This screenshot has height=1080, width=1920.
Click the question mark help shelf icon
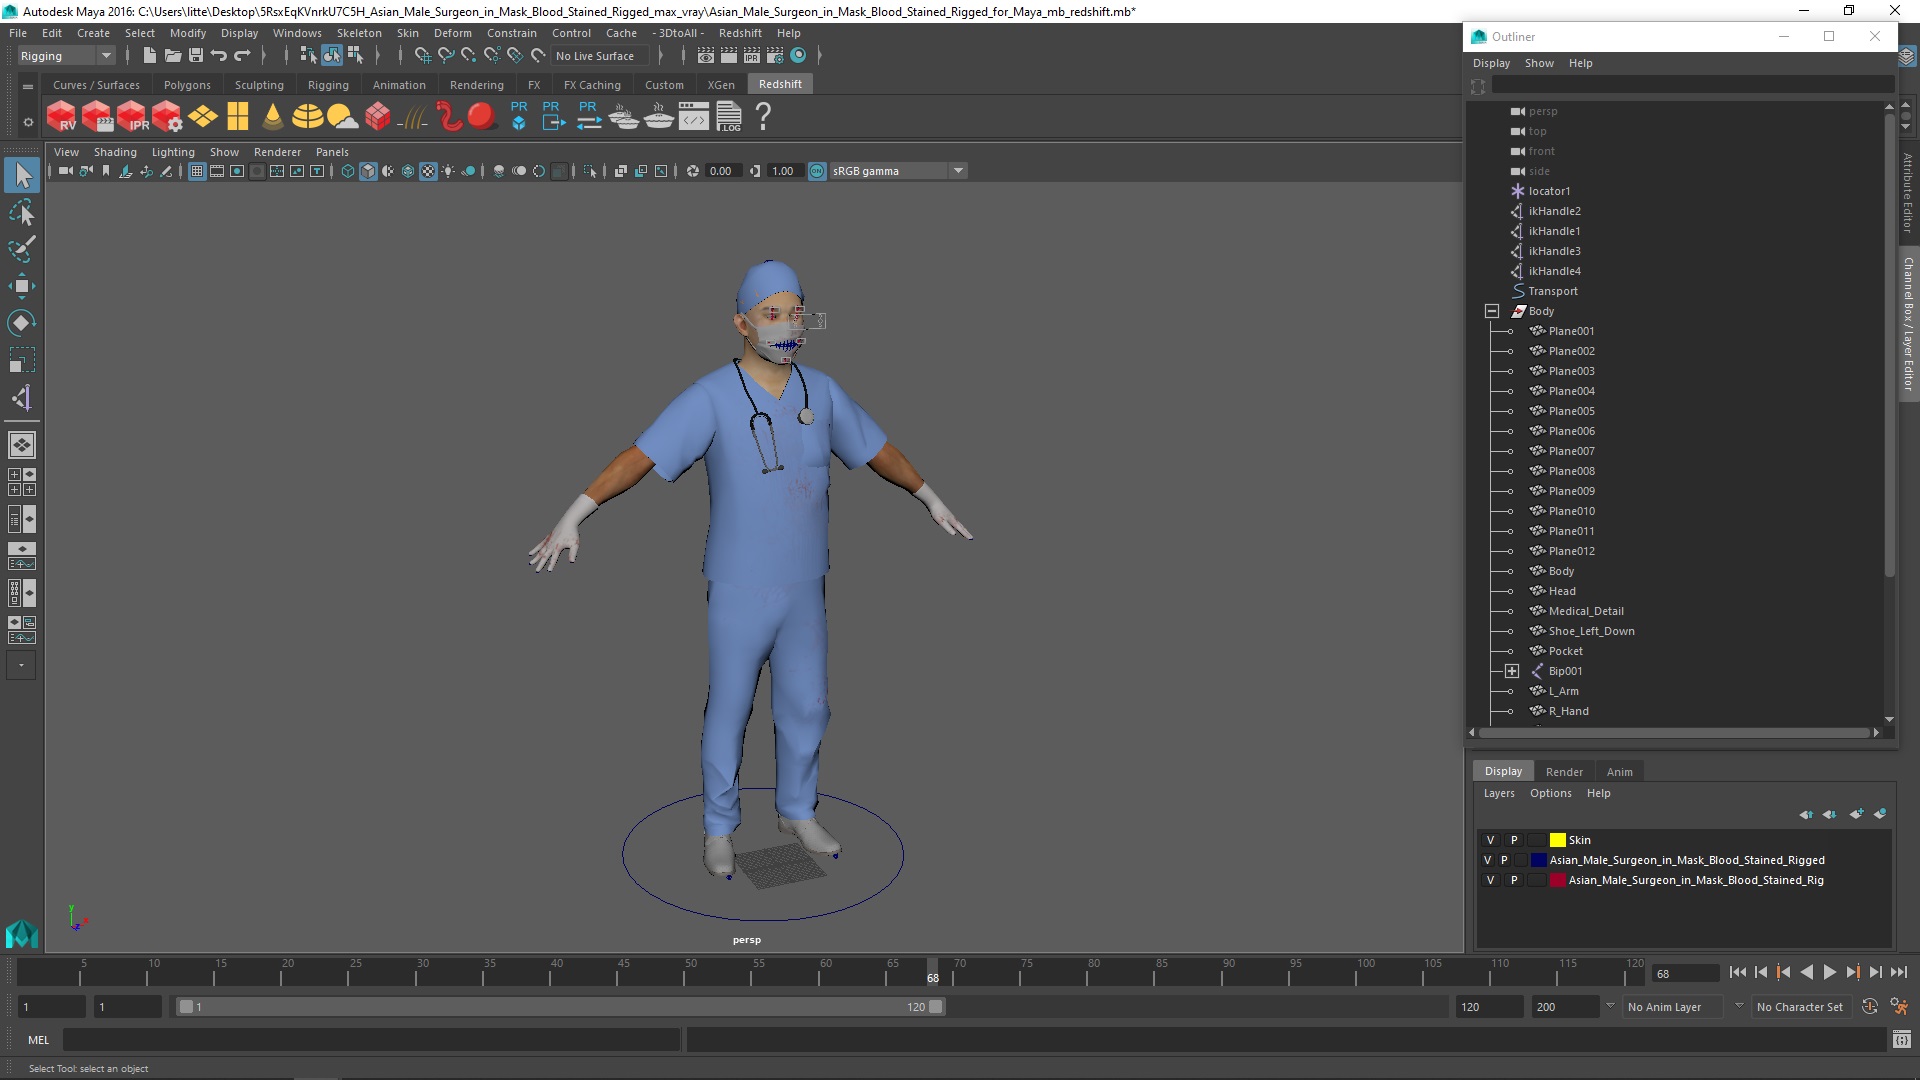763,117
